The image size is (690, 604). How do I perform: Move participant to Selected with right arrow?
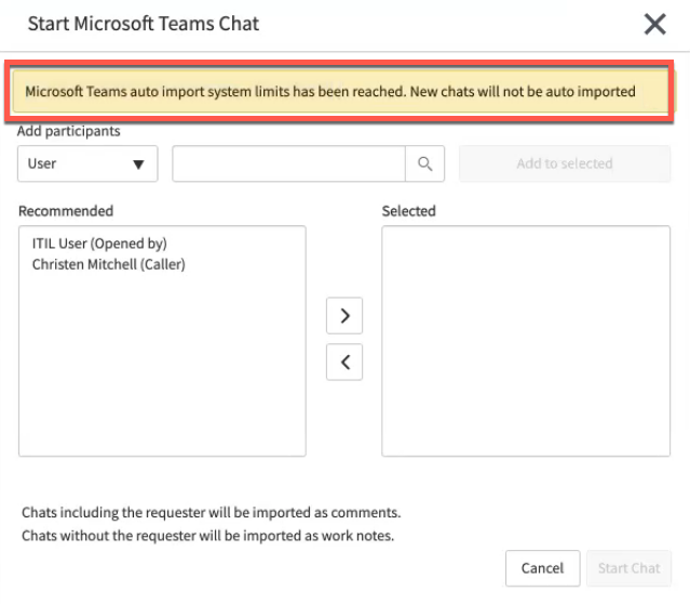(345, 315)
